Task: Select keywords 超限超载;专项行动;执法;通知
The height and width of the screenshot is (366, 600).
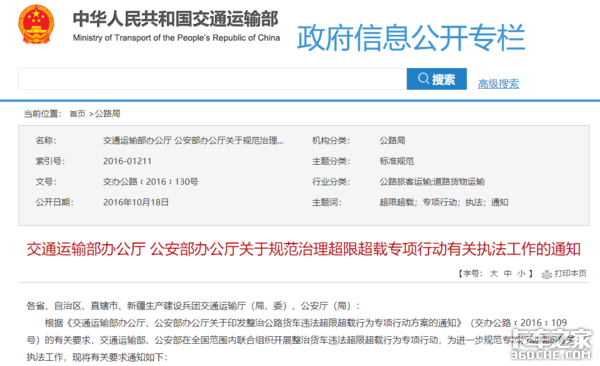Action: pyautogui.click(x=444, y=203)
